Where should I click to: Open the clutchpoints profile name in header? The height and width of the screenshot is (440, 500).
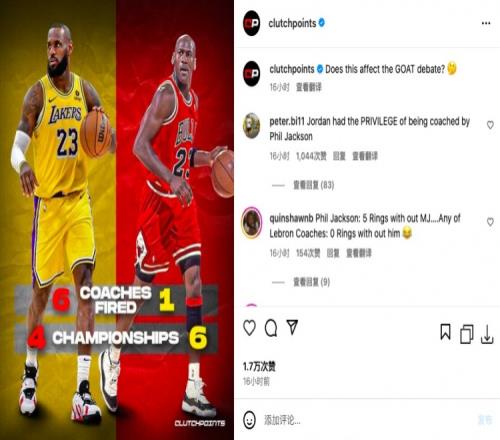(292, 23)
